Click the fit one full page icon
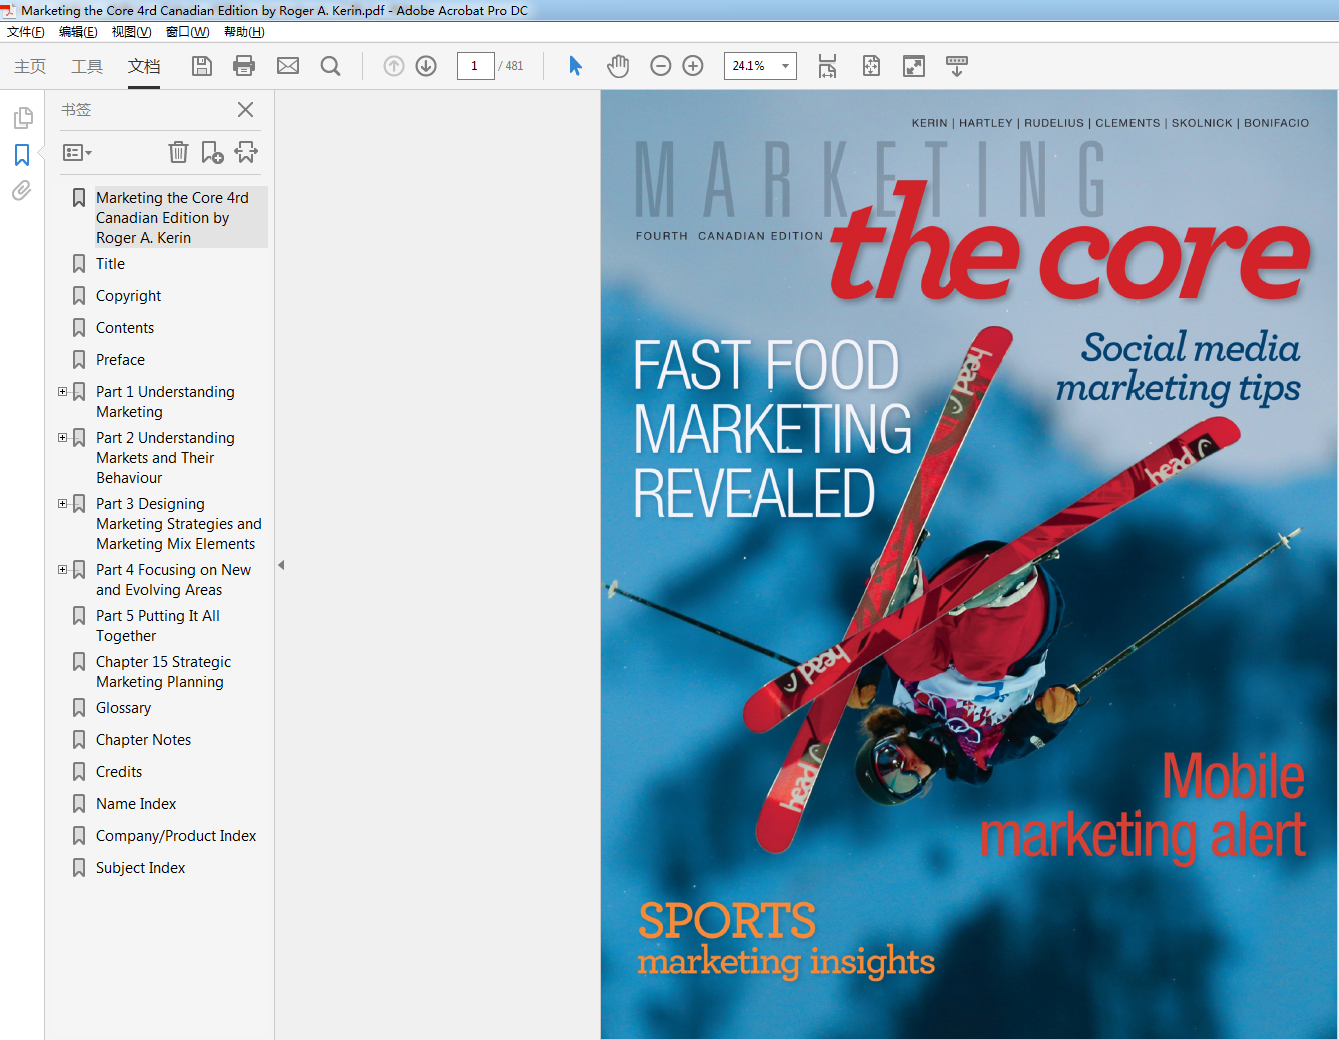This screenshot has width=1339, height=1040. (871, 66)
